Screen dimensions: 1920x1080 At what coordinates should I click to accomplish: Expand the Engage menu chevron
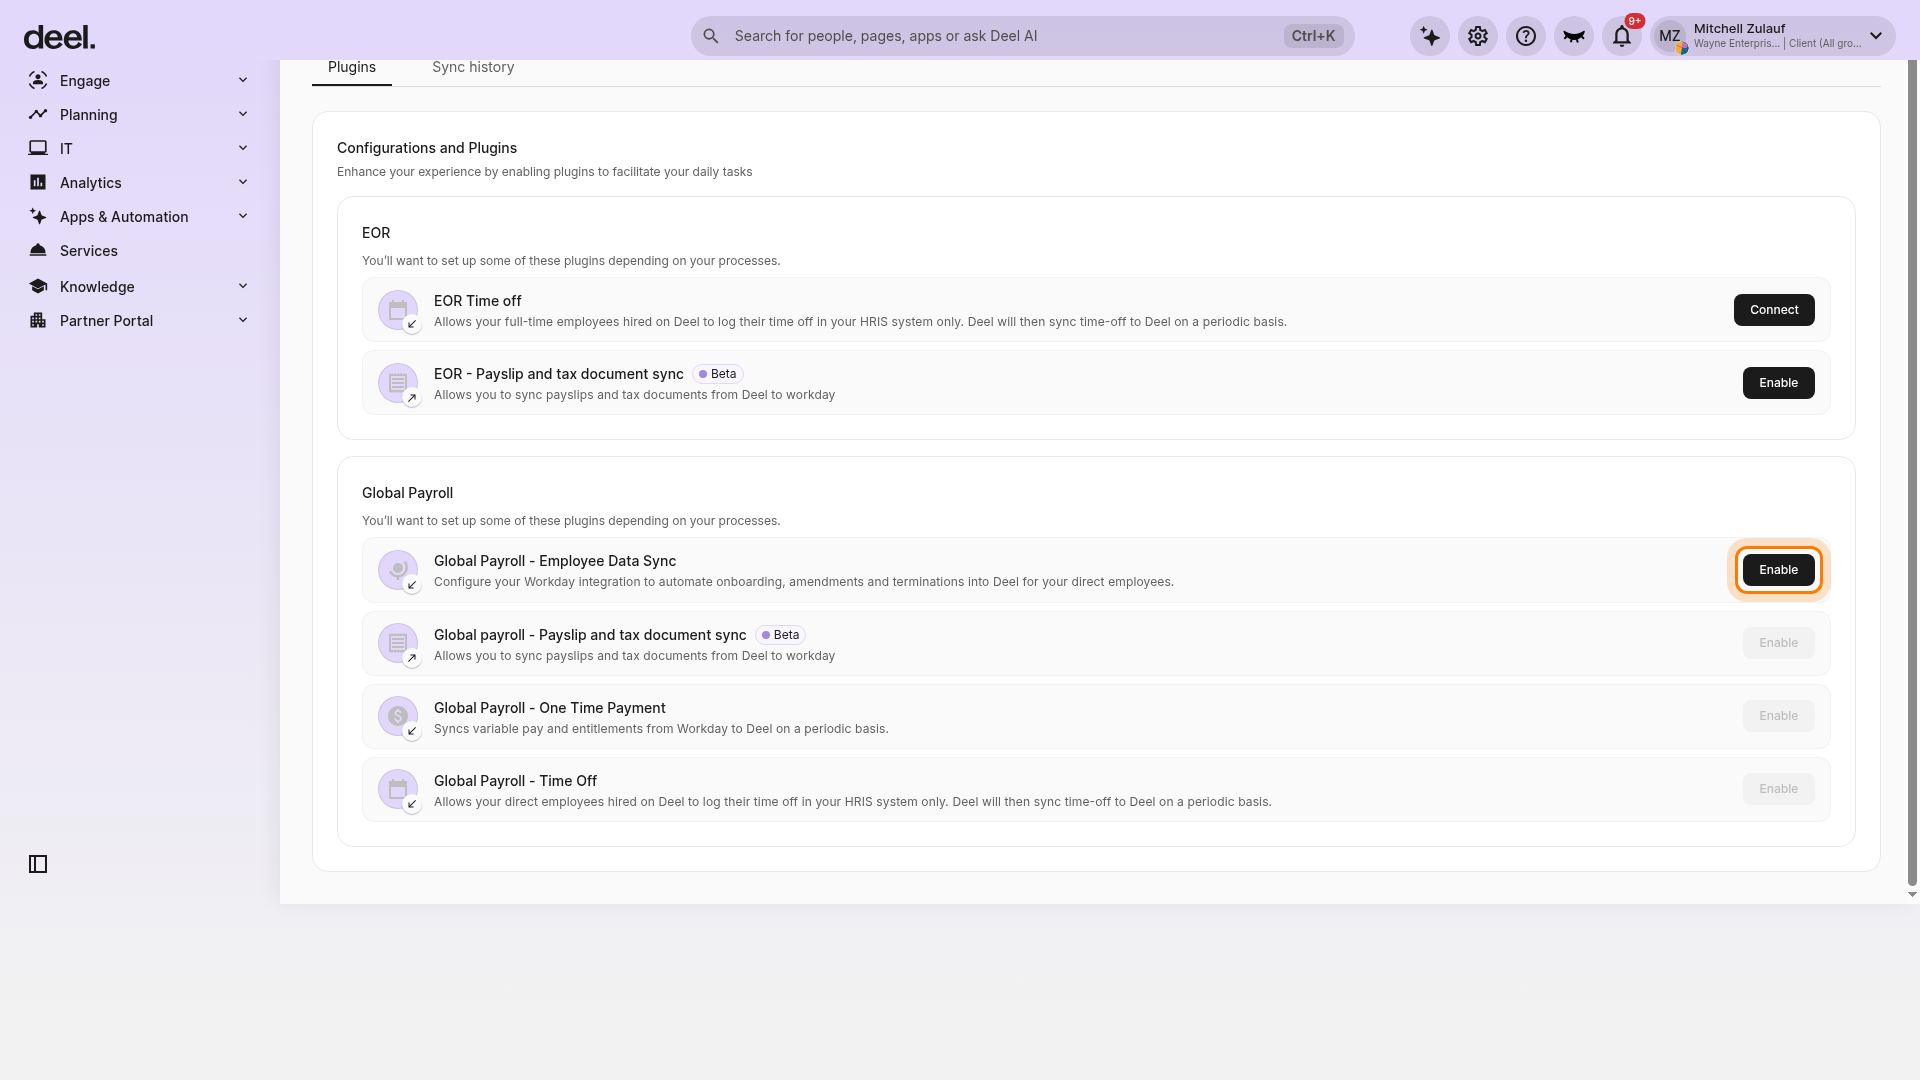pos(243,80)
